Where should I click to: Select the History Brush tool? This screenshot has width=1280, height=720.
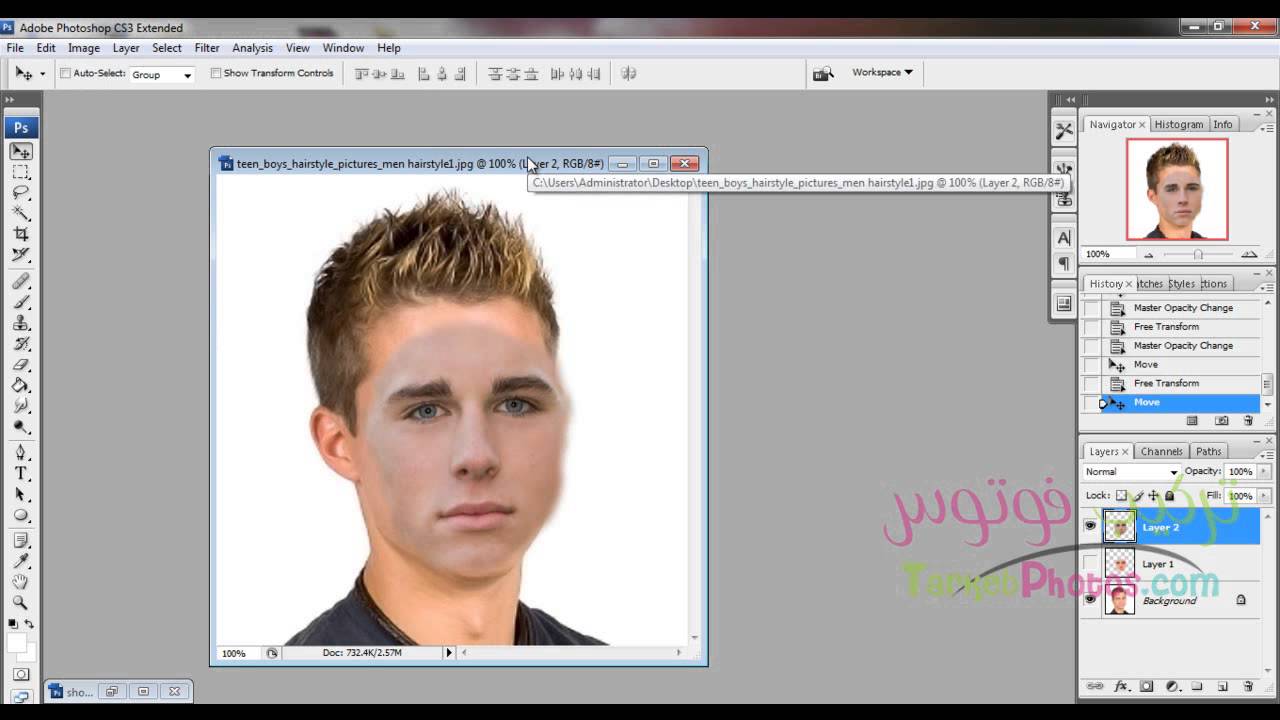pyautogui.click(x=21, y=344)
